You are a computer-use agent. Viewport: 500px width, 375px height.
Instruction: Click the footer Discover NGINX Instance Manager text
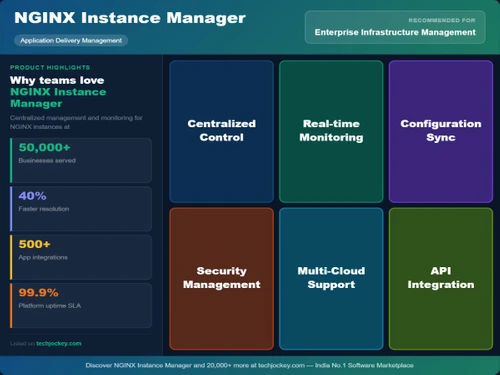(249, 365)
